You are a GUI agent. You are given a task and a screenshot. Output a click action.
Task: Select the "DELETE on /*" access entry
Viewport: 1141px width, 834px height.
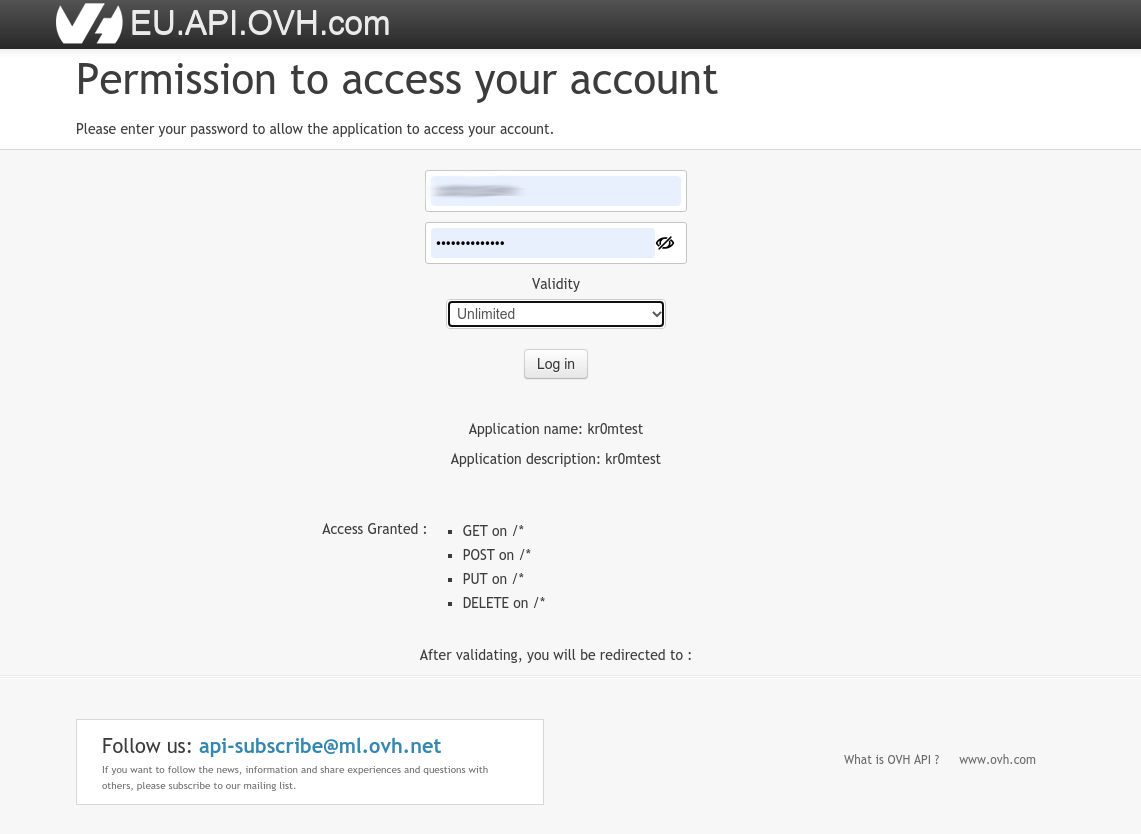(504, 603)
